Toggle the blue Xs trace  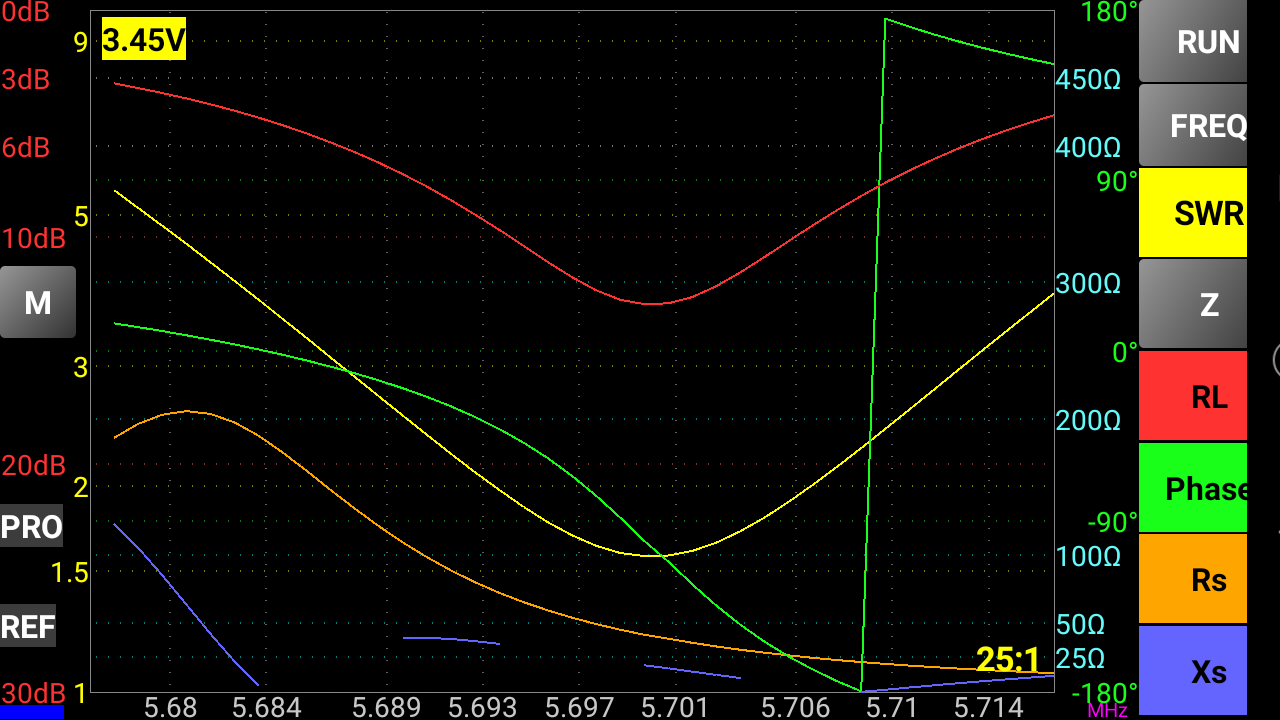click(x=1193, y=671)
